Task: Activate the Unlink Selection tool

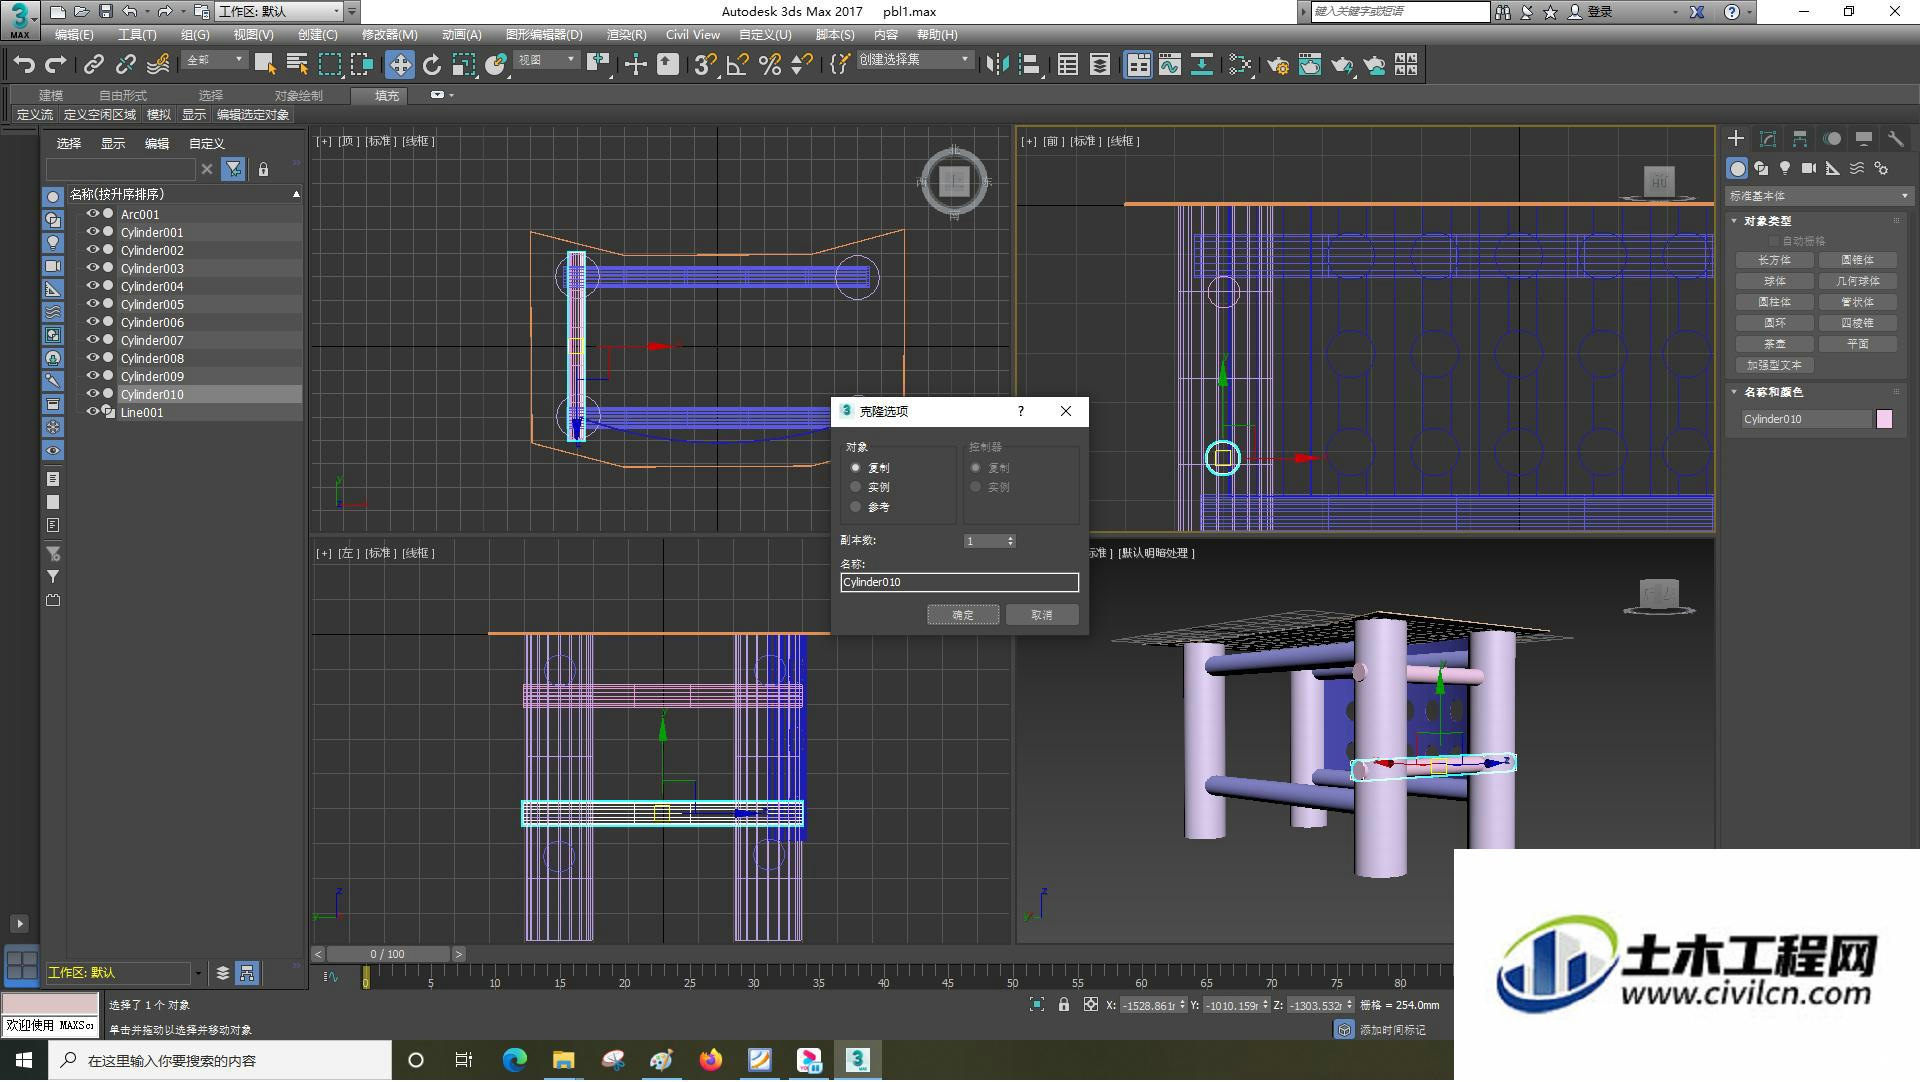Action: tap(125, 65)
